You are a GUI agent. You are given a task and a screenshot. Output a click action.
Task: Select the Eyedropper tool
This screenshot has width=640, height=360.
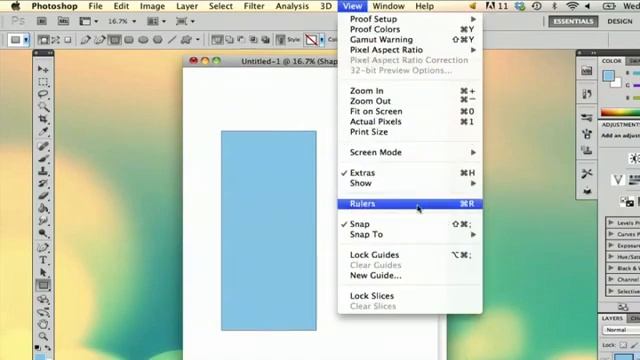click(x=43, y=131)
